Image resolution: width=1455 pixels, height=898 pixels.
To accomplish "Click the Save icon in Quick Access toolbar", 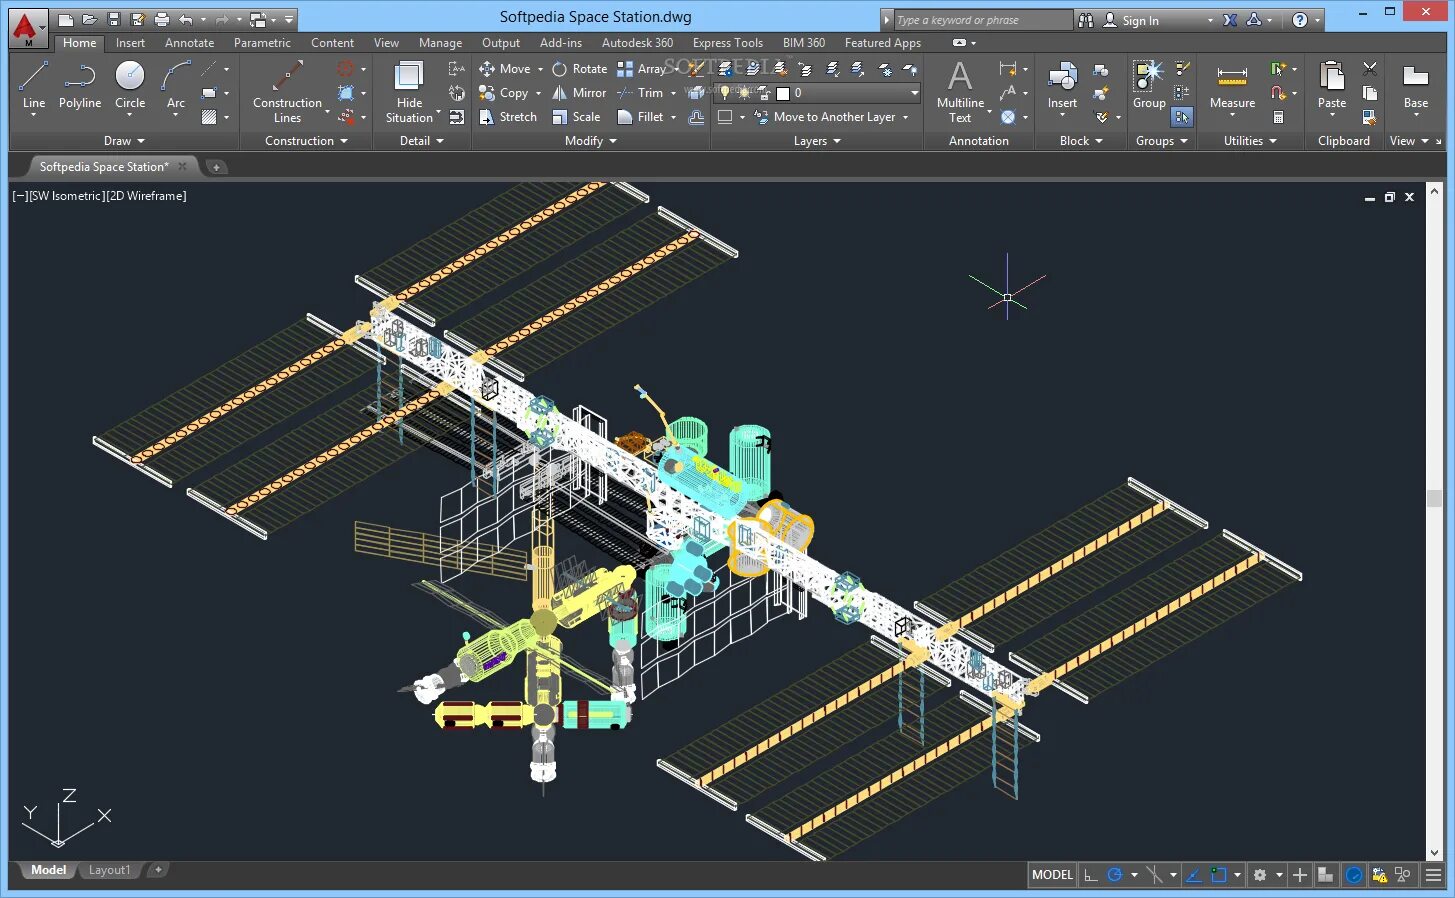I will coord(114,20).
